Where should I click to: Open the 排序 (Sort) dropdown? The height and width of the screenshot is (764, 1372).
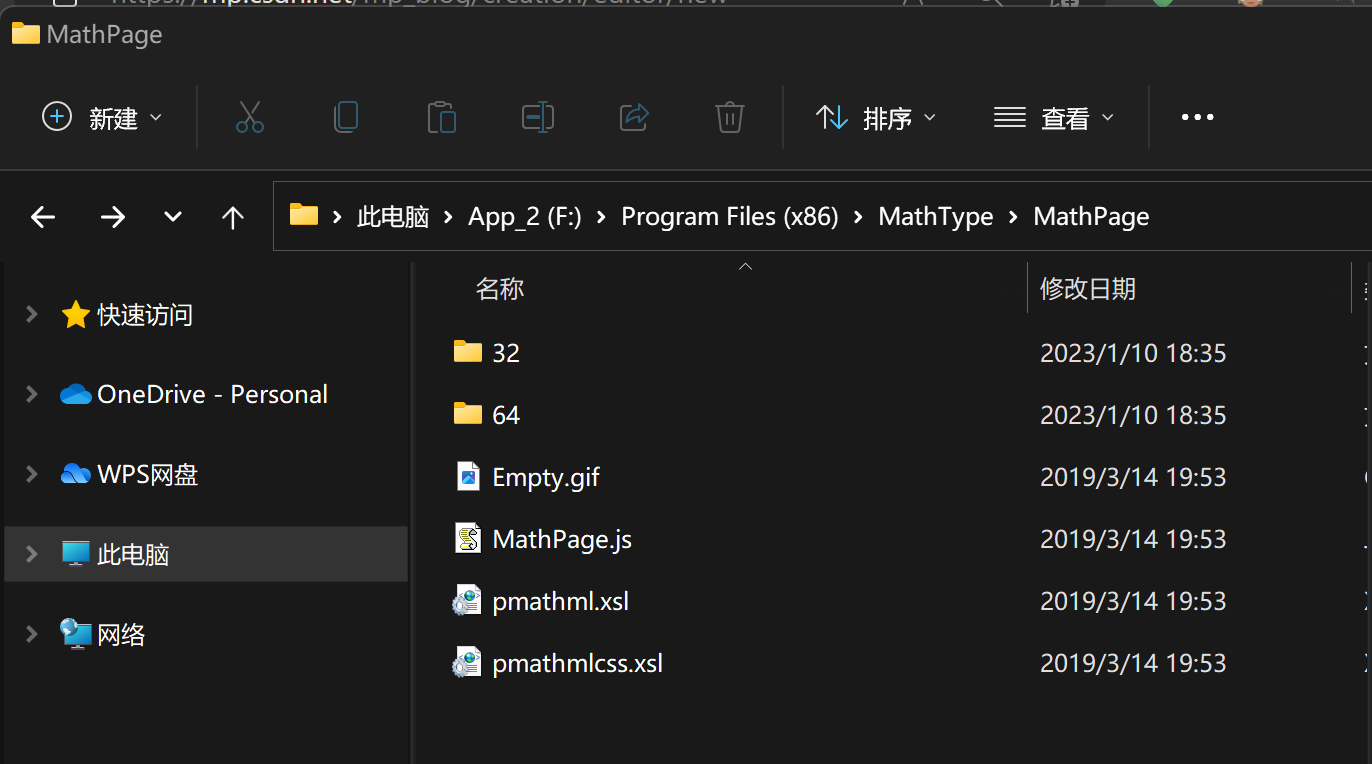tap(876, 117)
